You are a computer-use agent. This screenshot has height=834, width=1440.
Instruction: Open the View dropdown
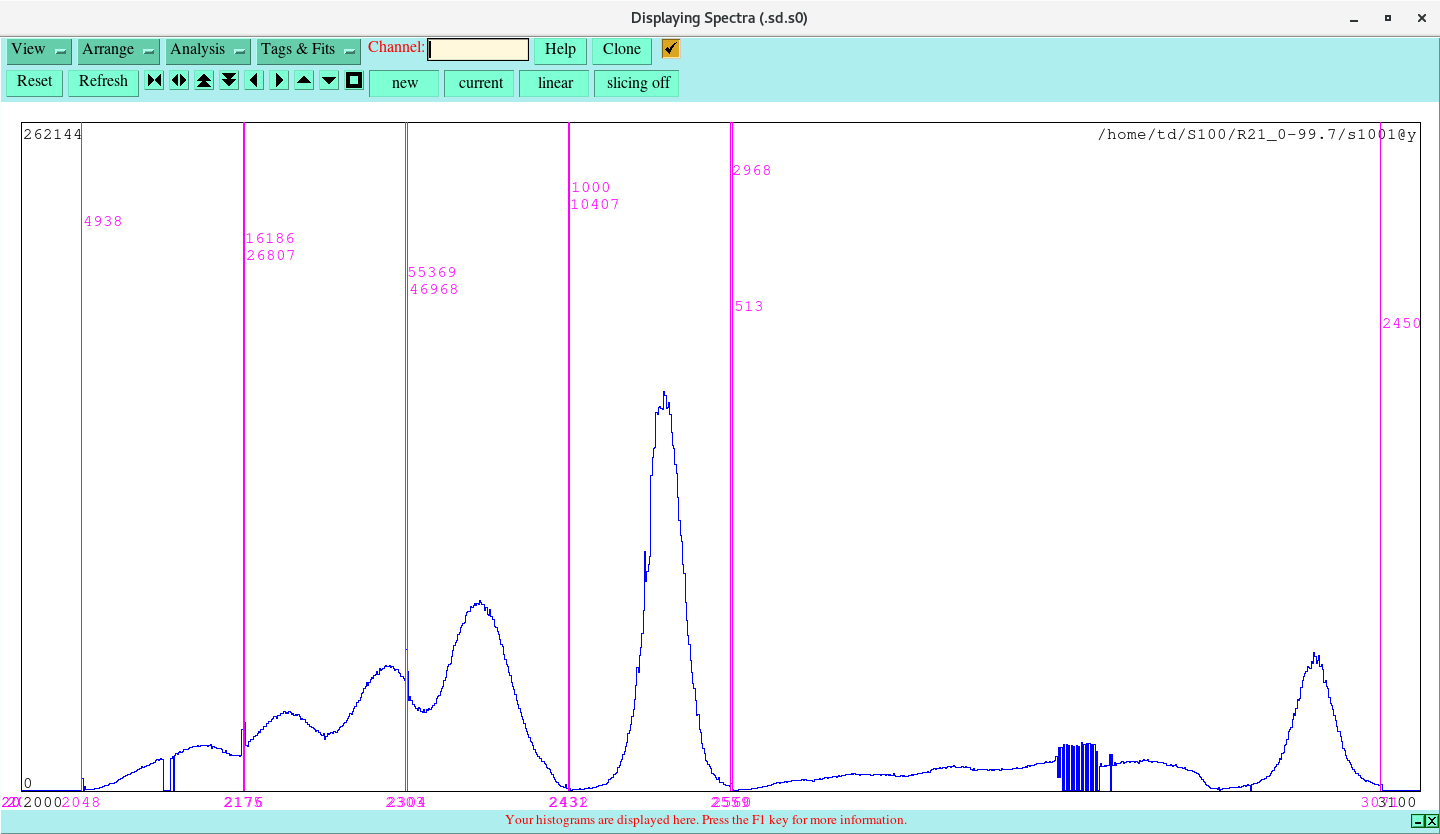(x=38, y=49)
